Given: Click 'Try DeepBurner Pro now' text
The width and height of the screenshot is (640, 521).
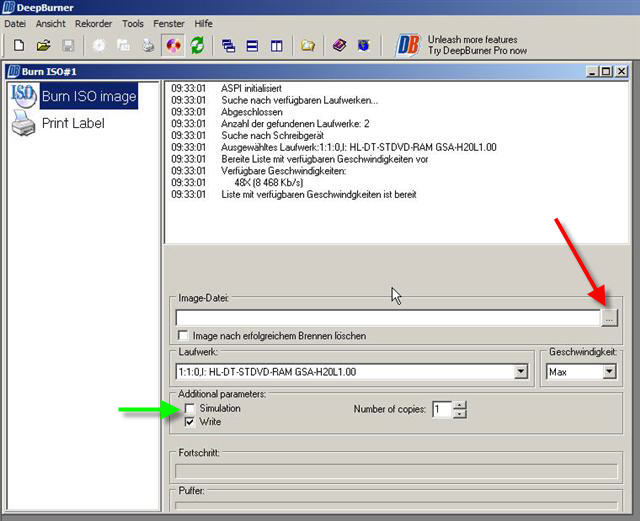Looking at the screenshot, I should click(x=477, y=51).
